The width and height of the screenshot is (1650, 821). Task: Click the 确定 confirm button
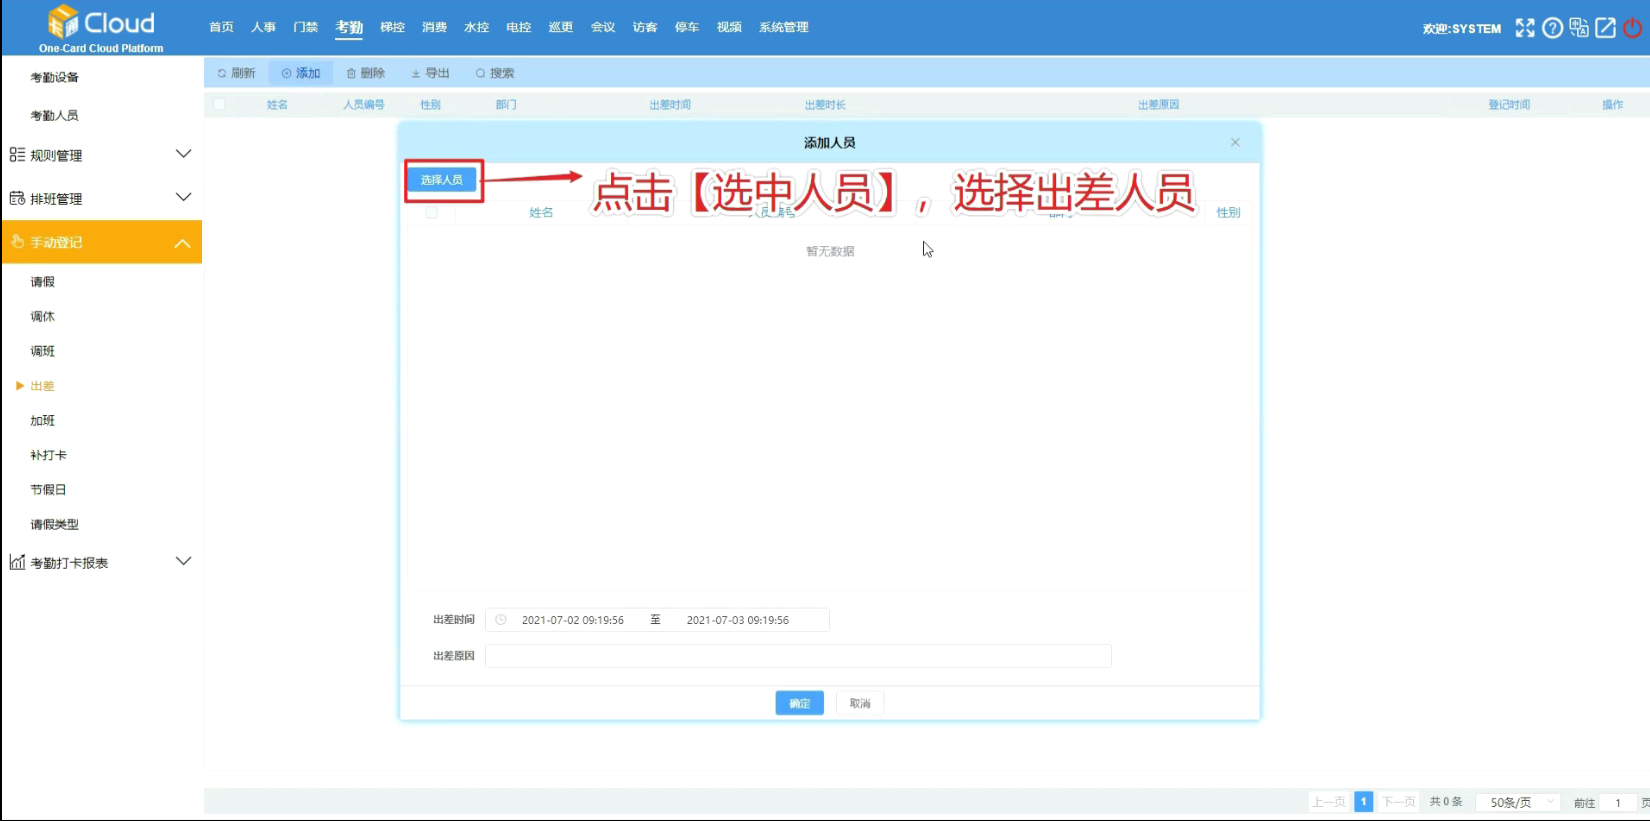click(799, 703)
